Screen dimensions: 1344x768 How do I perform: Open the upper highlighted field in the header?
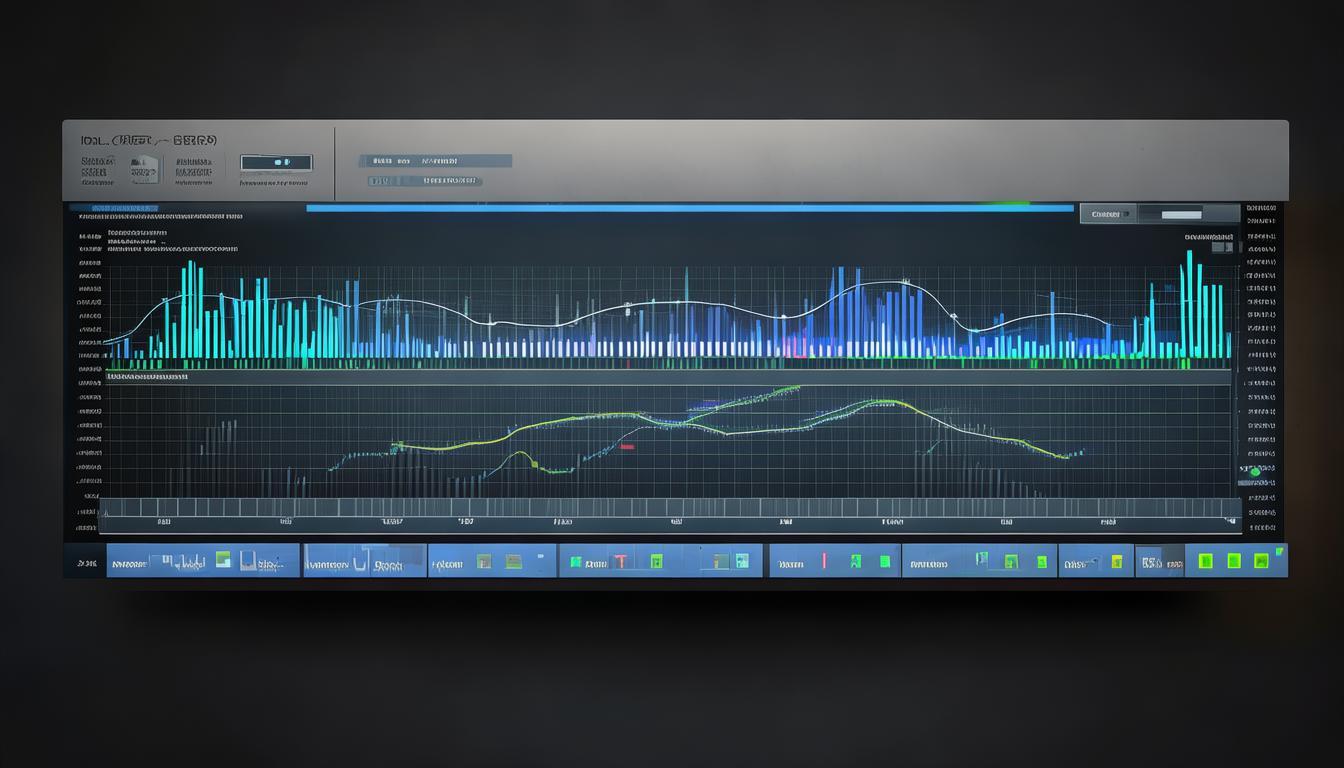pos(435,161)
